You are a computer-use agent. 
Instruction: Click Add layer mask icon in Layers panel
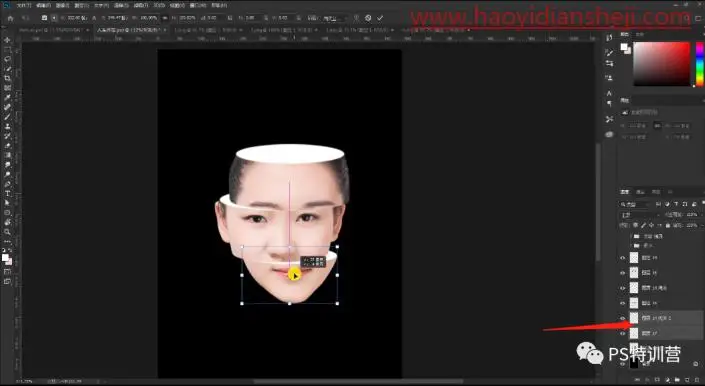coord(657,380)
